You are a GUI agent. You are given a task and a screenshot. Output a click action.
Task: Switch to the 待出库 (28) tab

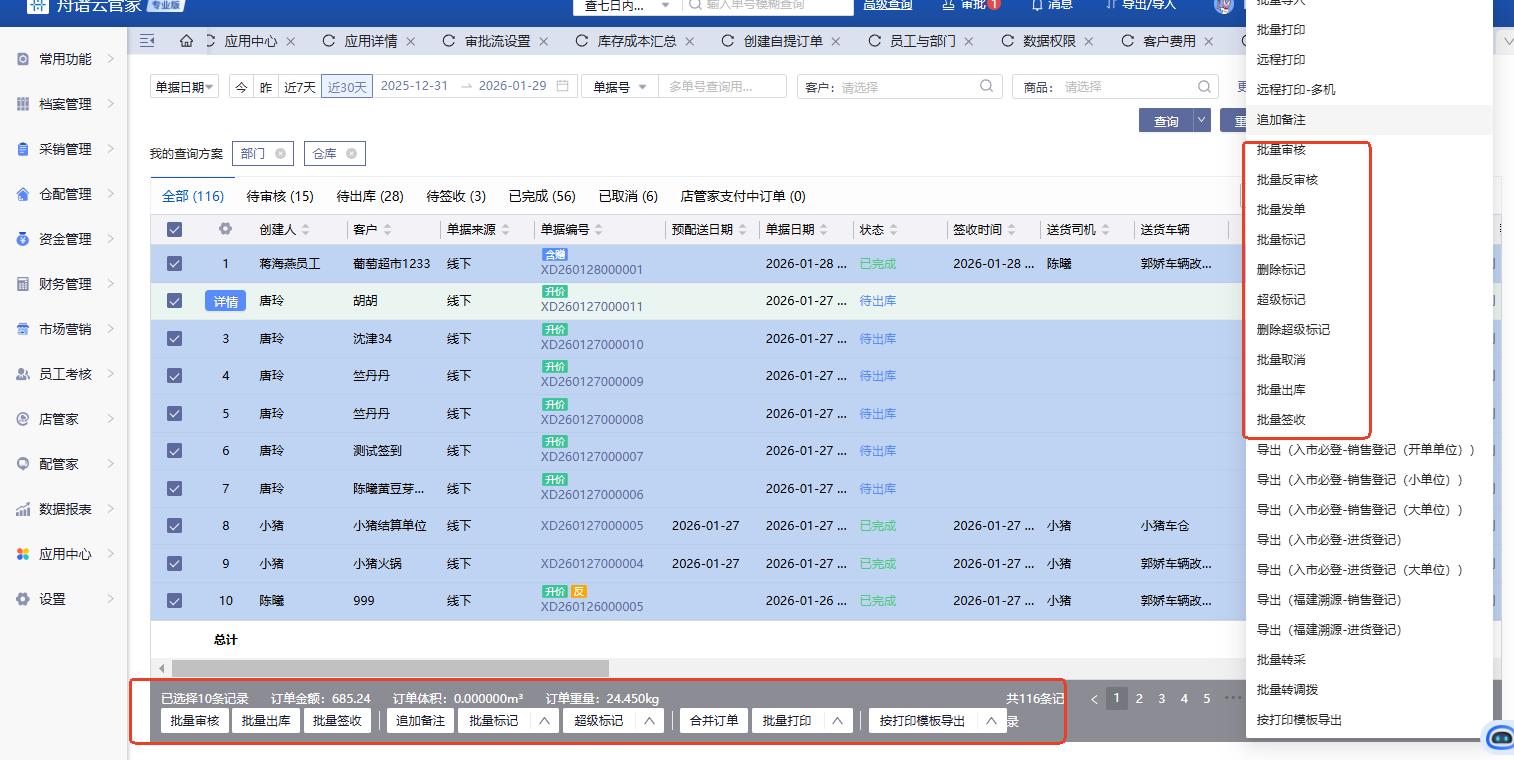coord(370,196)
